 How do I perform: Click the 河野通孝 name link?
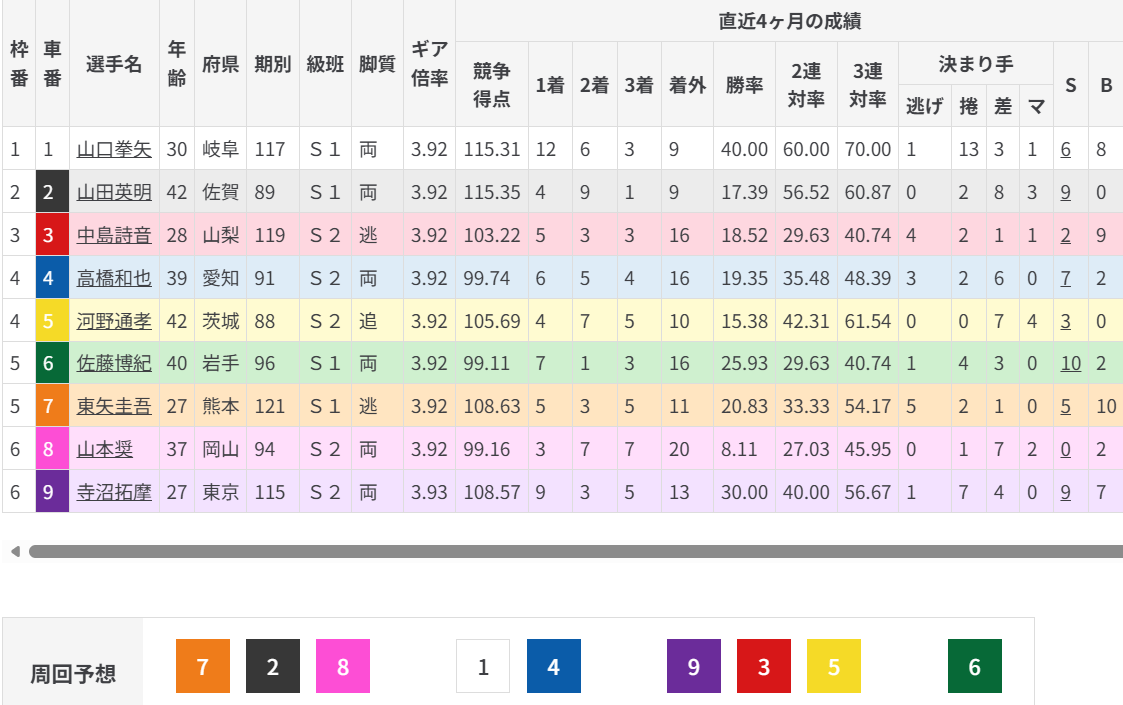click(114, 321)
